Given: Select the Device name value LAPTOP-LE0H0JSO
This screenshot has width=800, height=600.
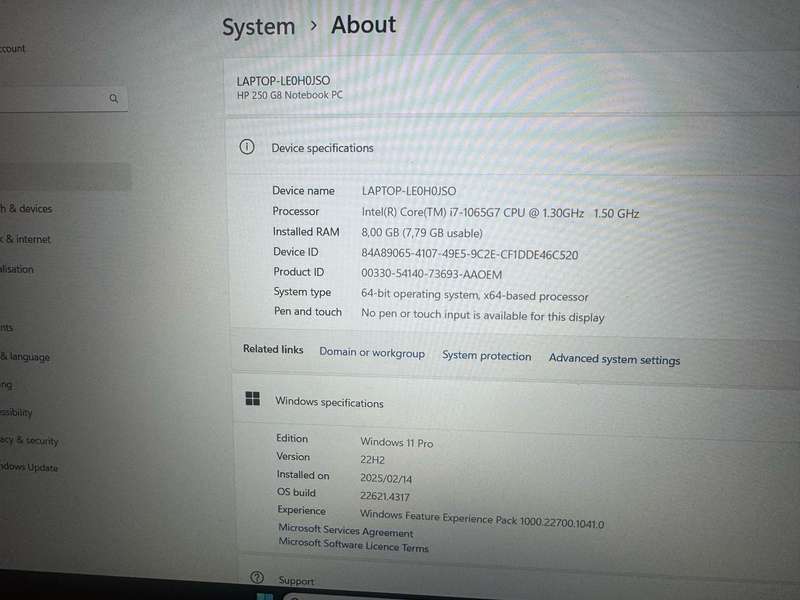Looking at the screenshot, I should pyautogui.click(x=409, y=191).
